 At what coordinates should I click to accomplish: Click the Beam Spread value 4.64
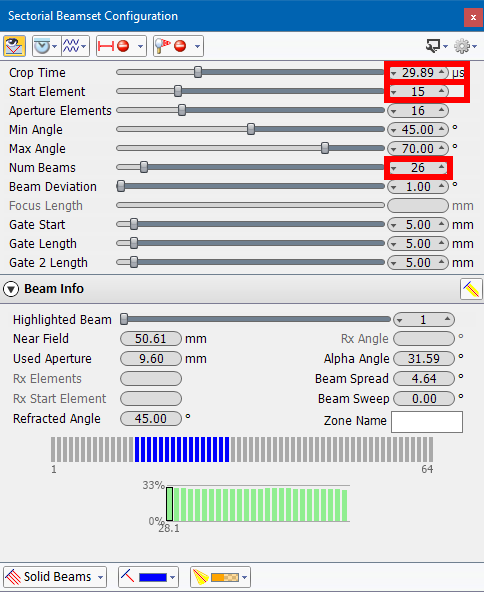[424, 379]
